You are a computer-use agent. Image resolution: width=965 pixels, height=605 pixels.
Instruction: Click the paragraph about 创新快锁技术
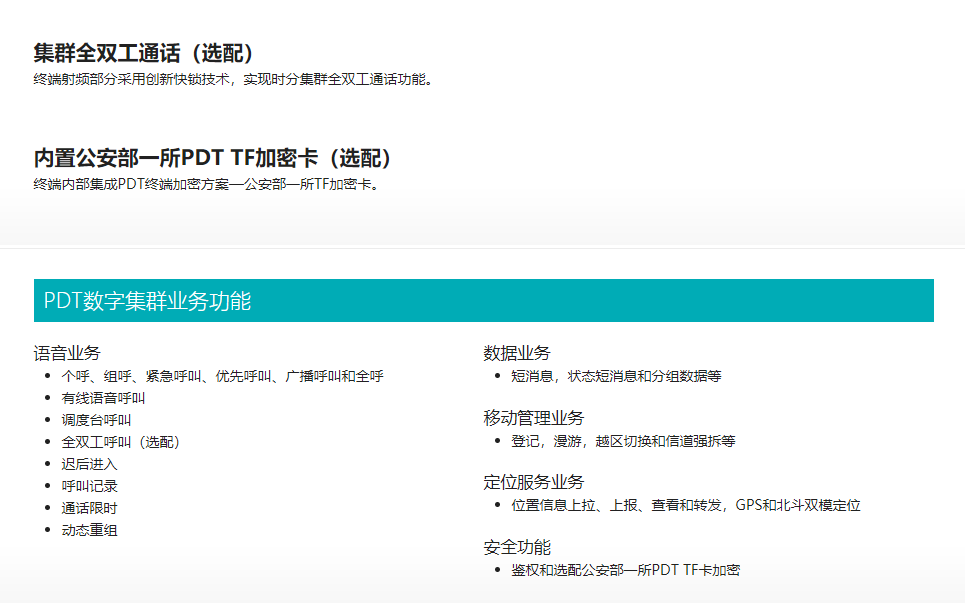click(234, 80)
